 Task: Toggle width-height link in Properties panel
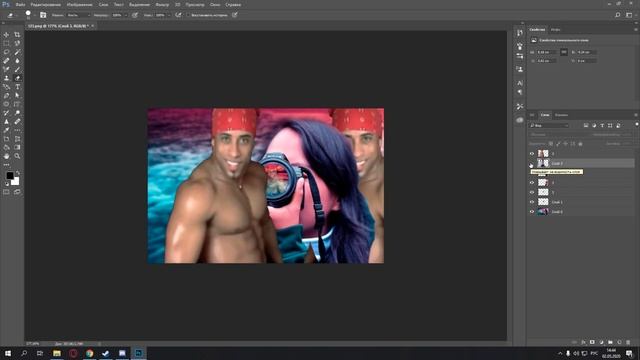tap(564, 52)
